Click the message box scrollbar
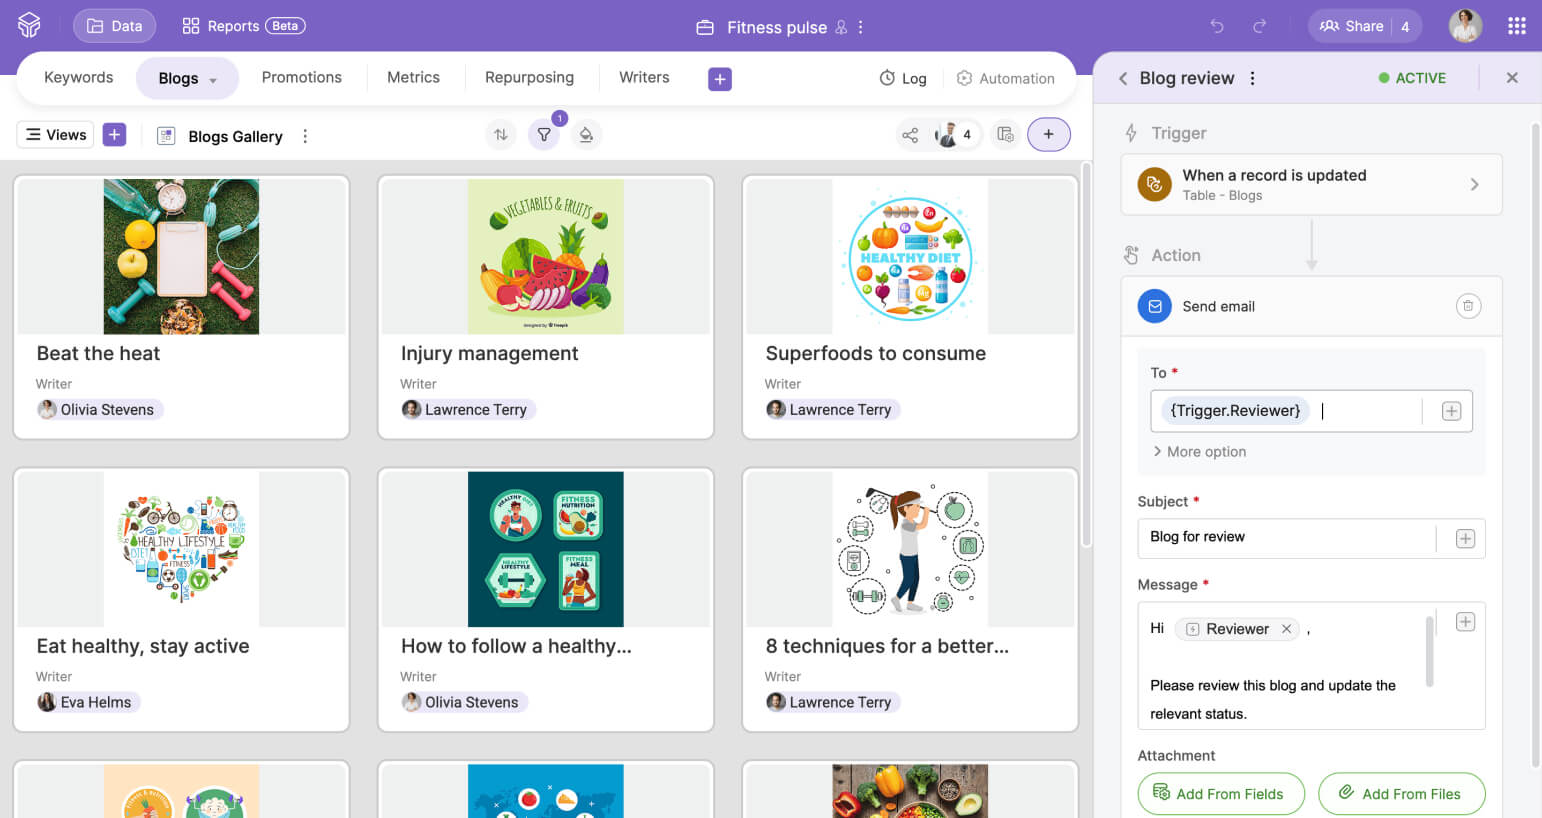1542x818 pixels. (x=1430, y=652)
